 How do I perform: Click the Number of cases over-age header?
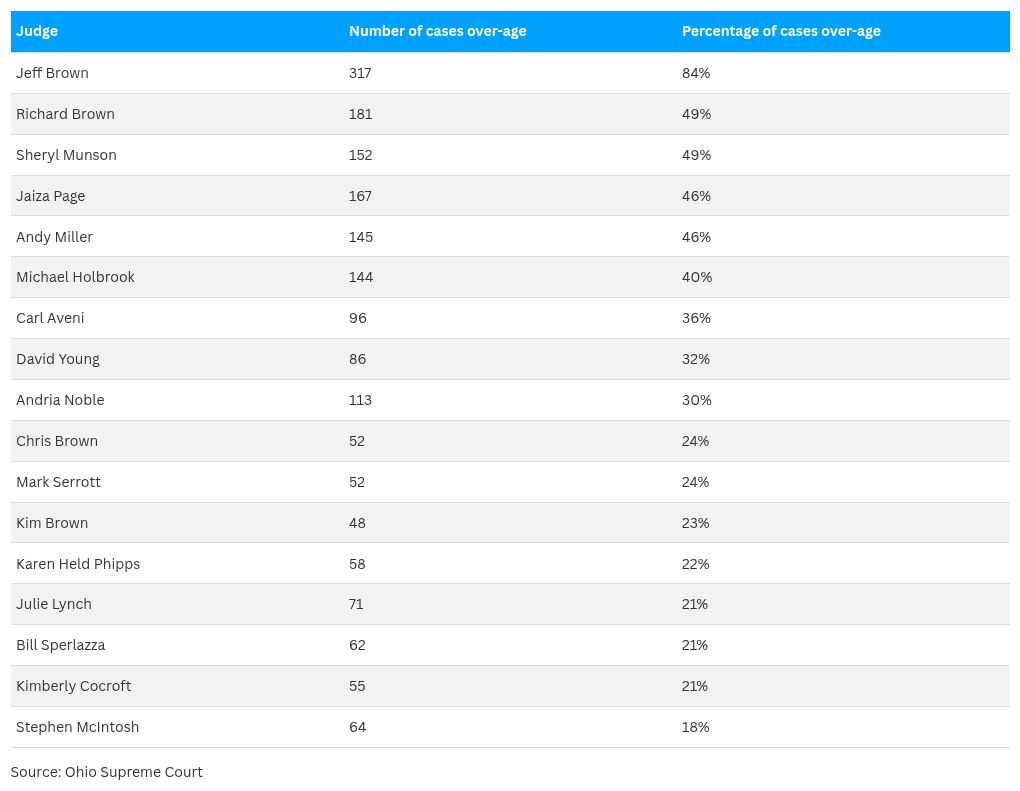[437, 31]
